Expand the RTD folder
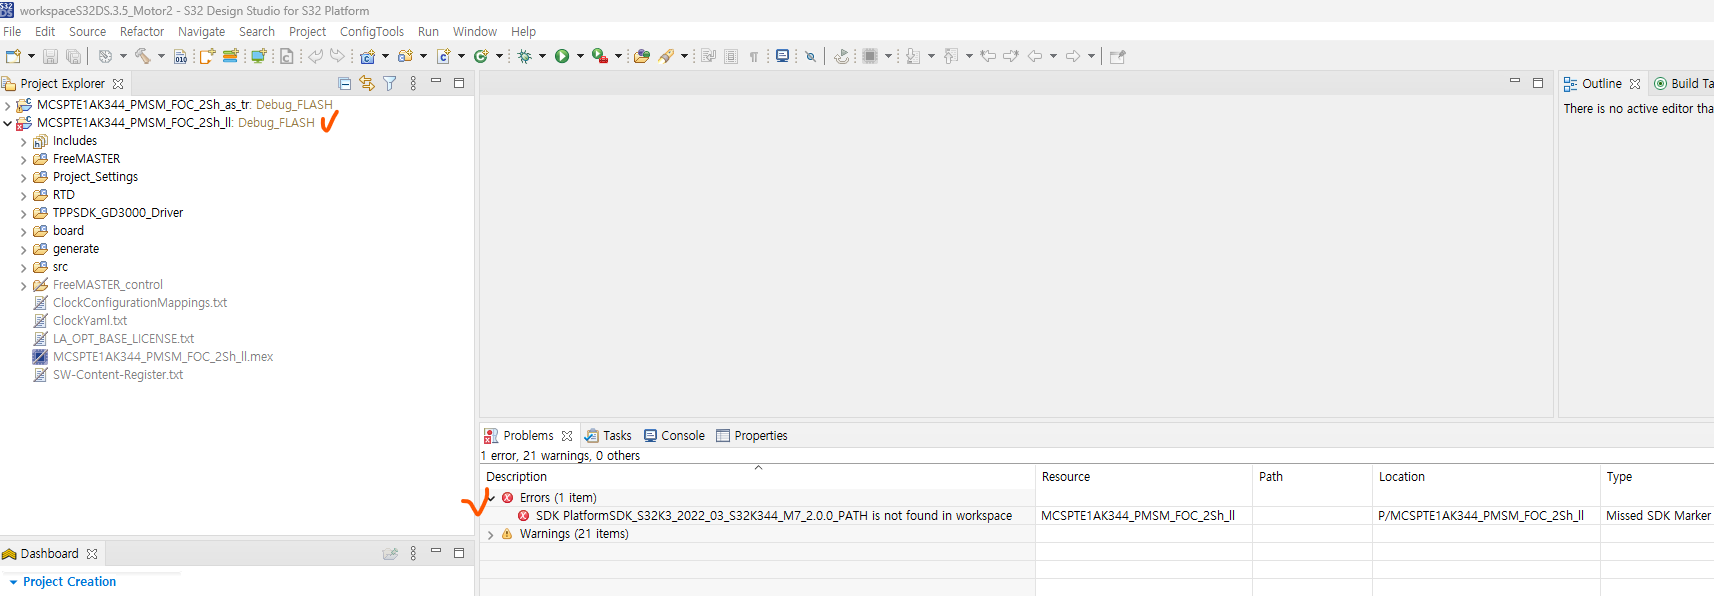The image size is (1714, 596). point(24,195)
